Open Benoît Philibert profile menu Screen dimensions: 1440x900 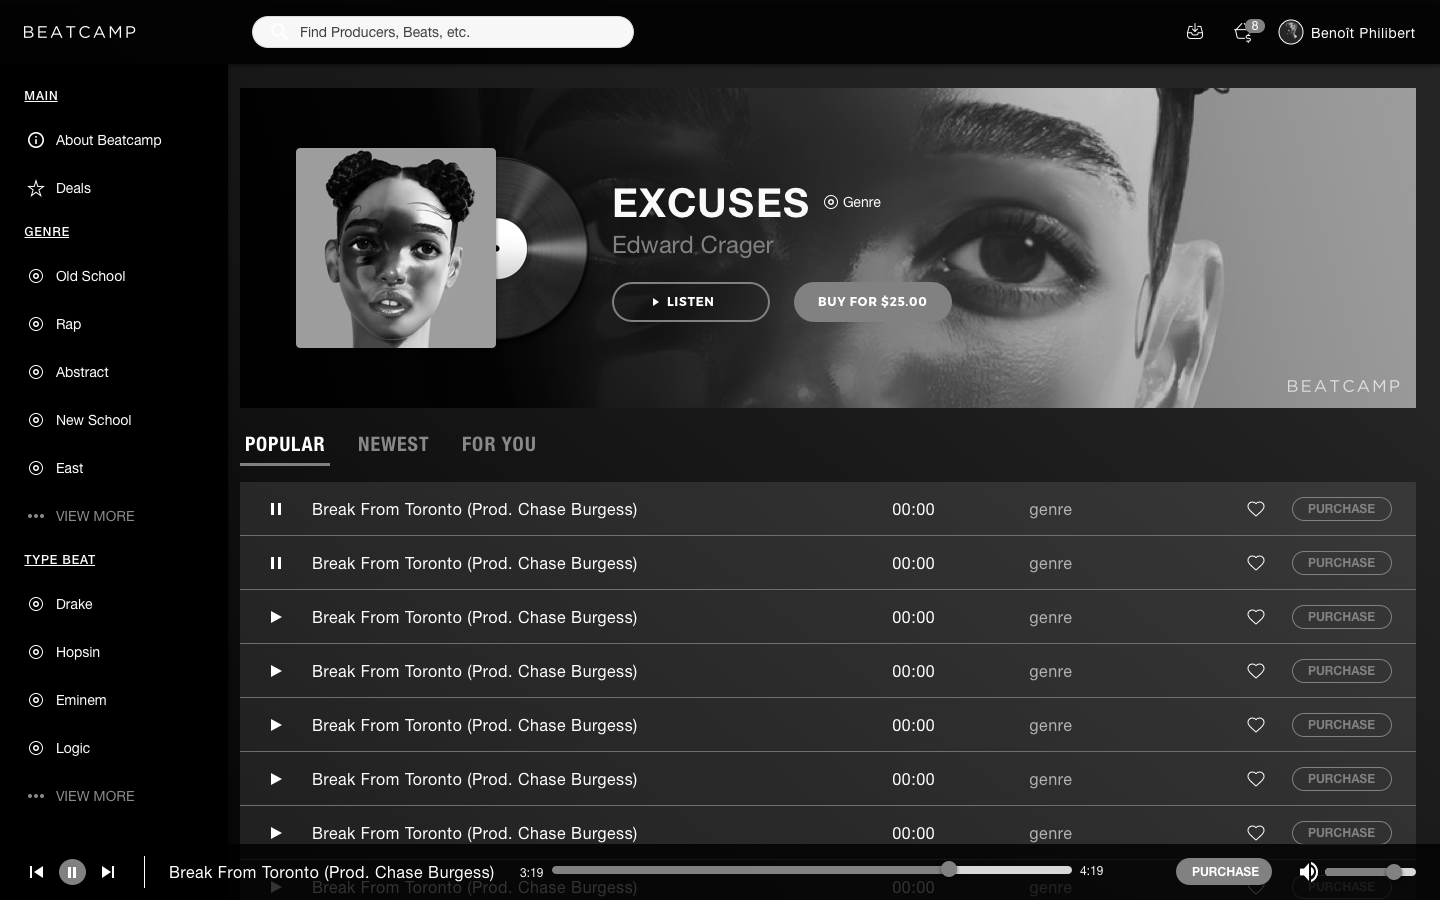click(1347, 32)
